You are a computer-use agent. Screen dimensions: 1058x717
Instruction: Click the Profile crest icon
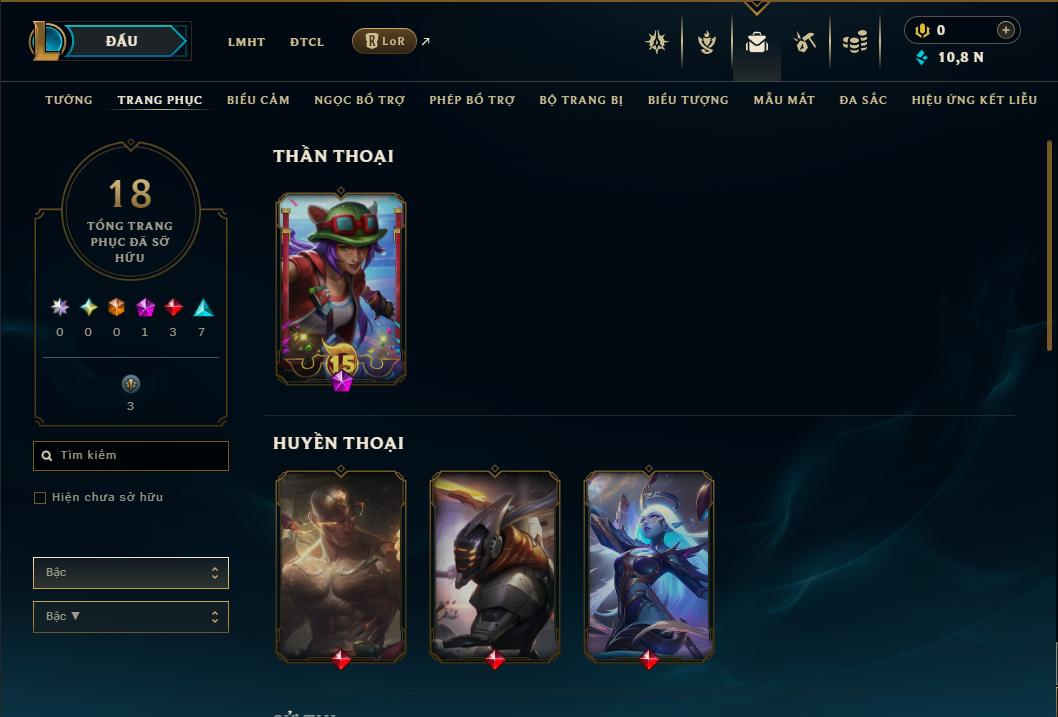657,42
